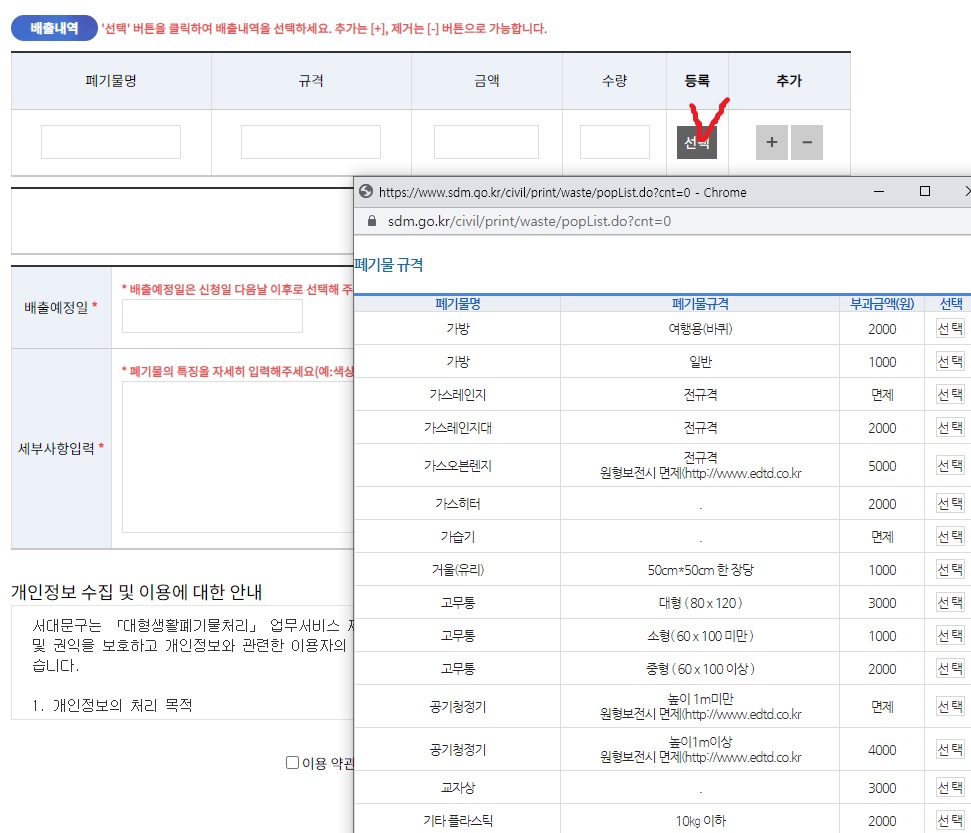Select the 가스오븐렌지 item

point(950,466)
